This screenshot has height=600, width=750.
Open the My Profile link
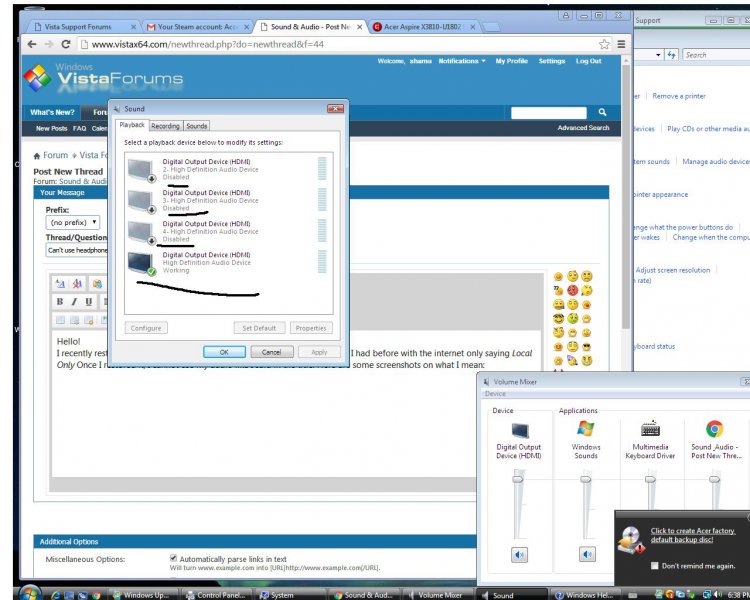coord(511,61)
